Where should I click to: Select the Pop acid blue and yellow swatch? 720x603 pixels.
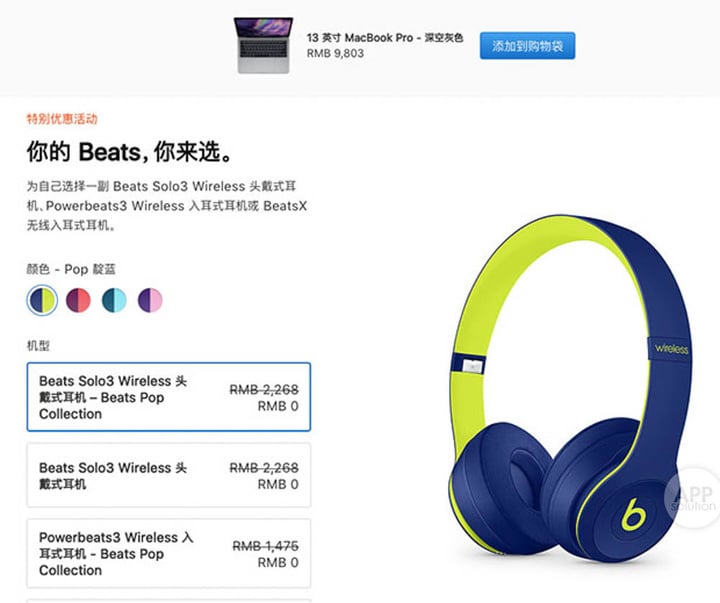point(42,300)
